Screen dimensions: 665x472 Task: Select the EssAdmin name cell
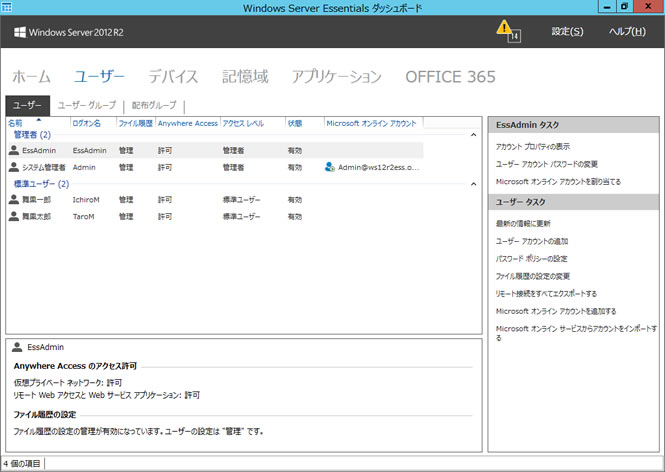click(39, 151)
